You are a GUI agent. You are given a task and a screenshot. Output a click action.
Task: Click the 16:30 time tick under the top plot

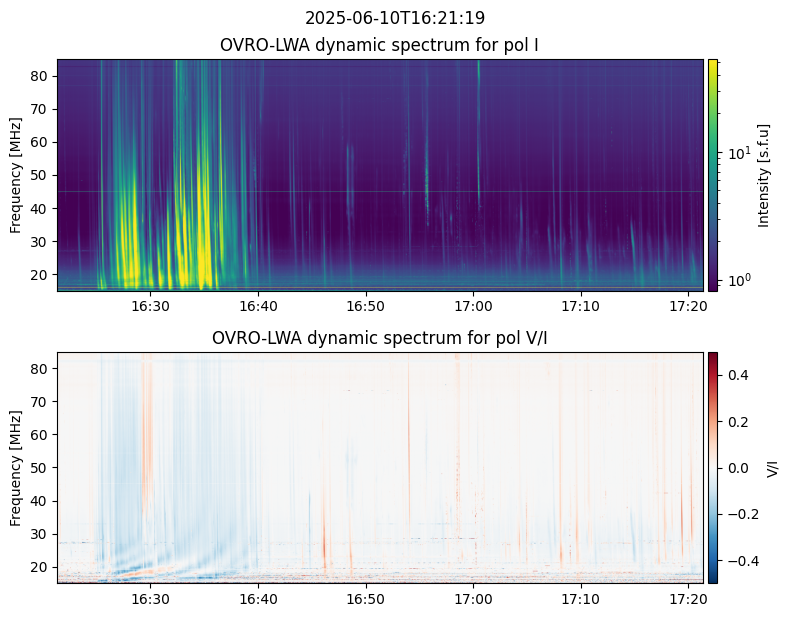(150, 305)
